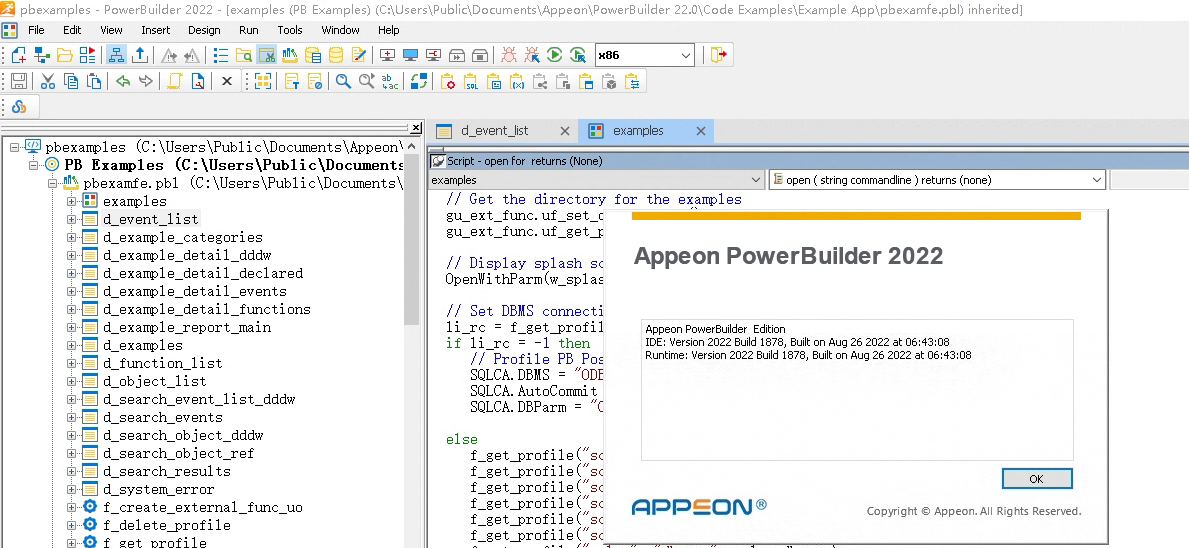1189x548 pixels.
Task: Click the Paste SQL toolbar icon
Action: tap(471, 81)
